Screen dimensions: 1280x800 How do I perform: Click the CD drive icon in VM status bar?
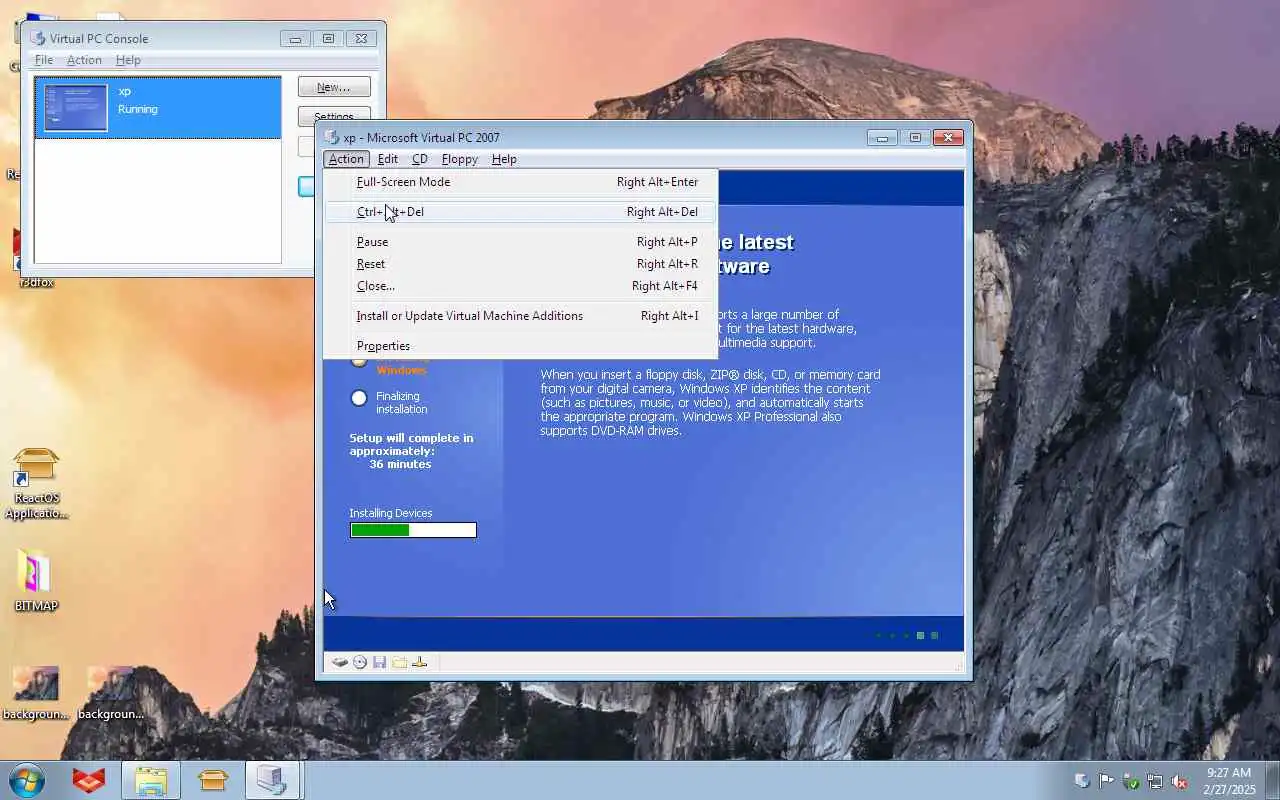click(360, 662)
